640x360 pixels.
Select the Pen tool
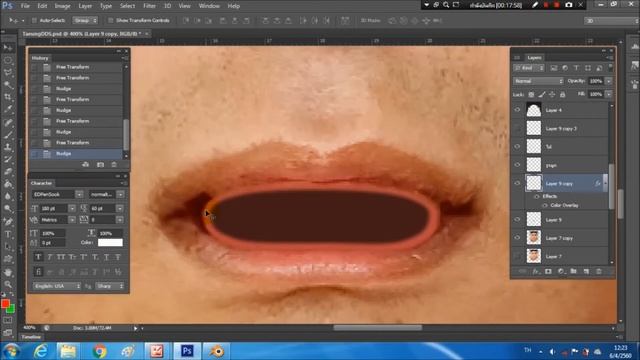[8, 222]
